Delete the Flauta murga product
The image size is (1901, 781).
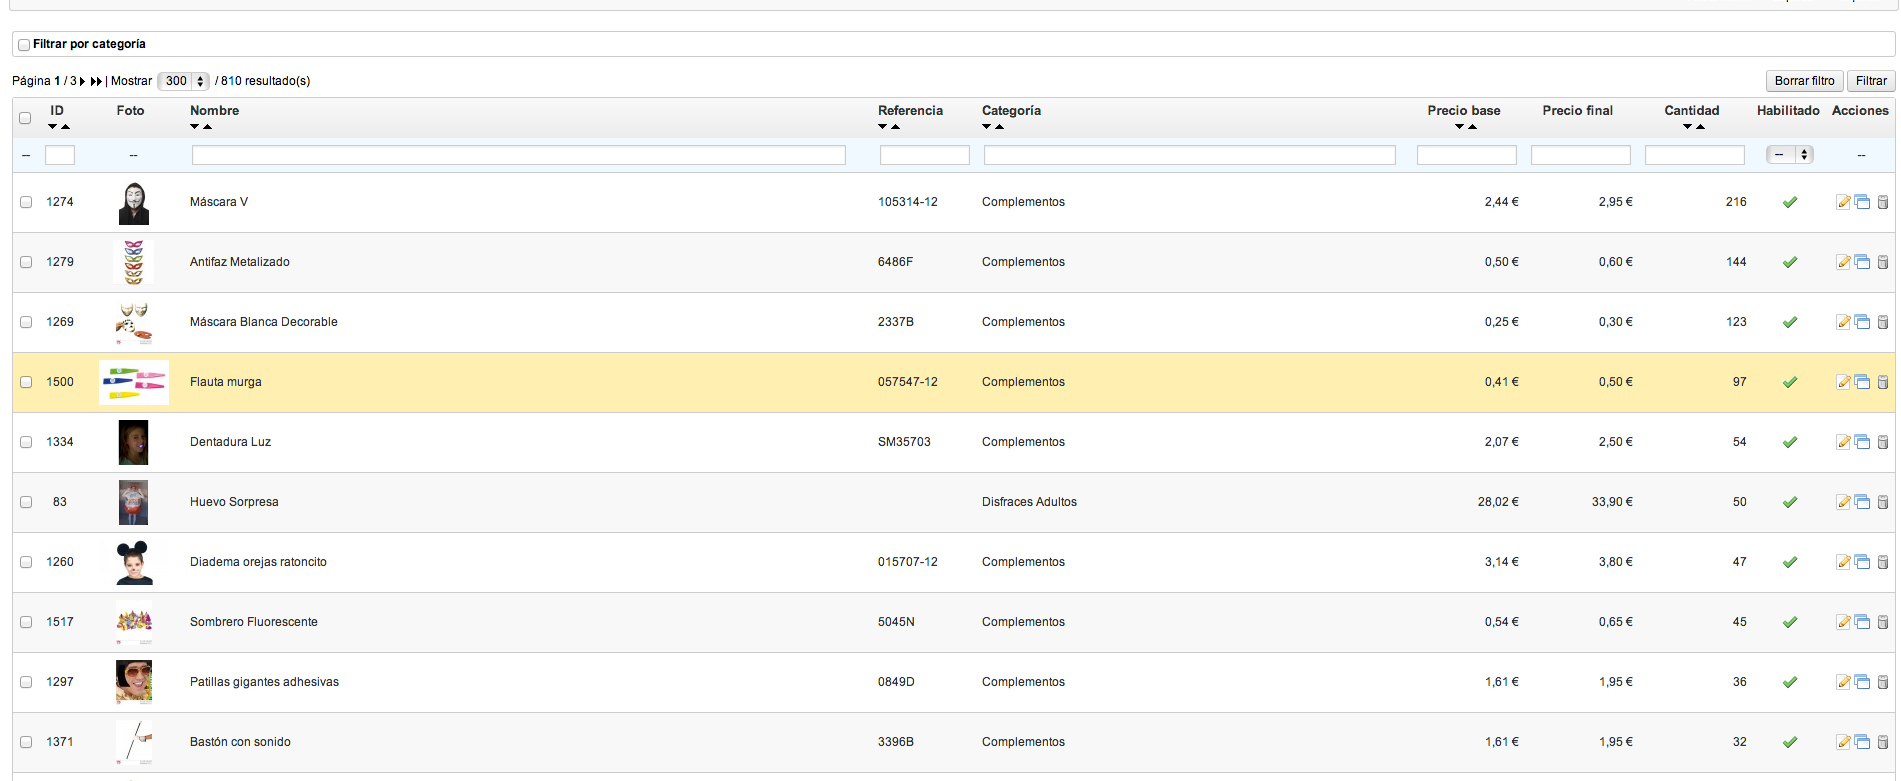[1882, 382]
